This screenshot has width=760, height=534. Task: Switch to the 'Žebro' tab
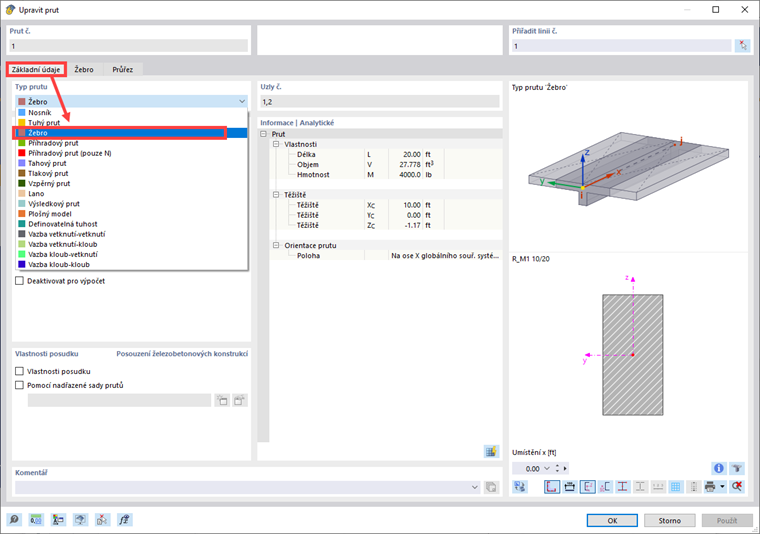tap(84, 69)
